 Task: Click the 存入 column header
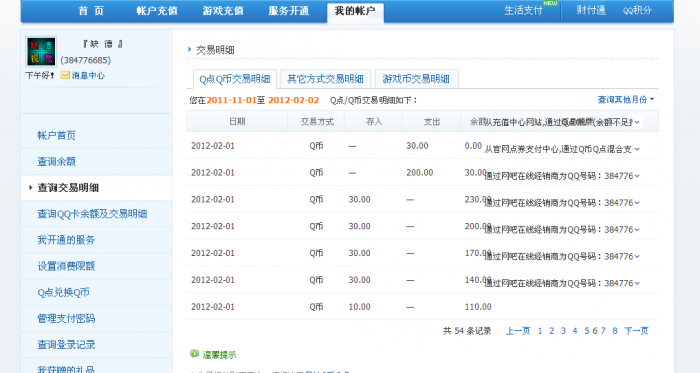(374, 121)
